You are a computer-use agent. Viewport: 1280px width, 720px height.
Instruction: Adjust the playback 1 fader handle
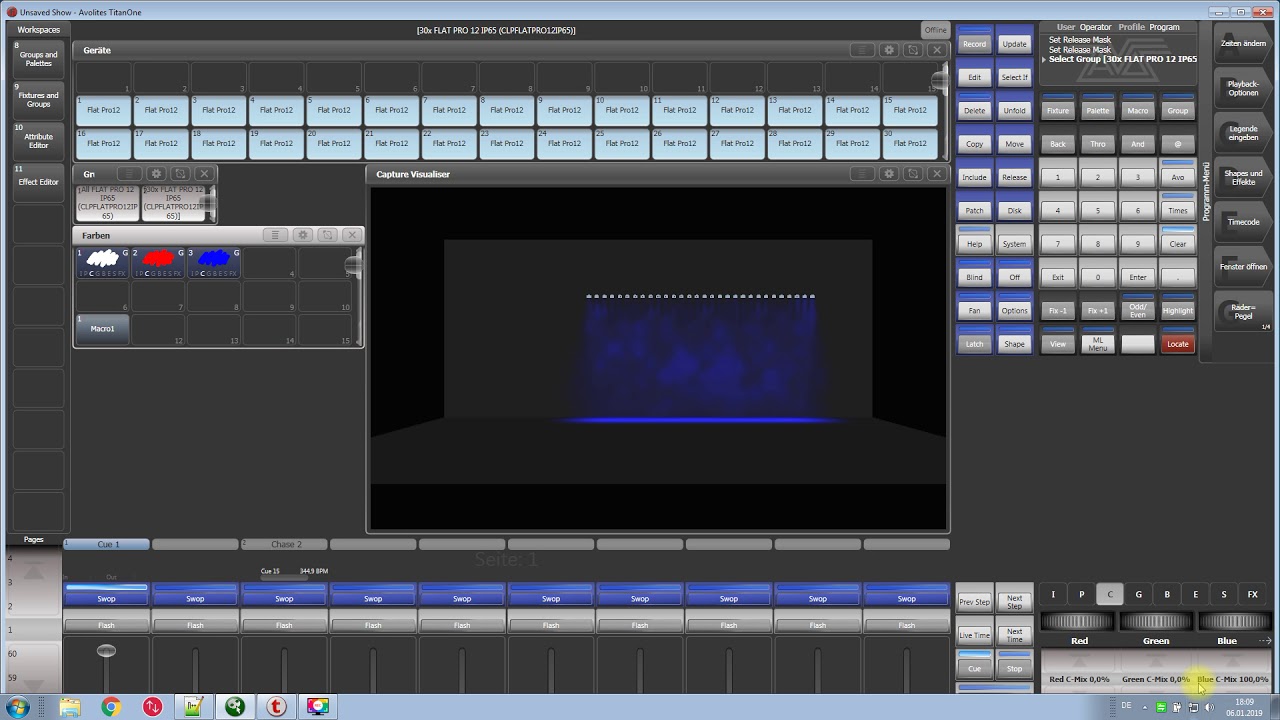point(106,651)
